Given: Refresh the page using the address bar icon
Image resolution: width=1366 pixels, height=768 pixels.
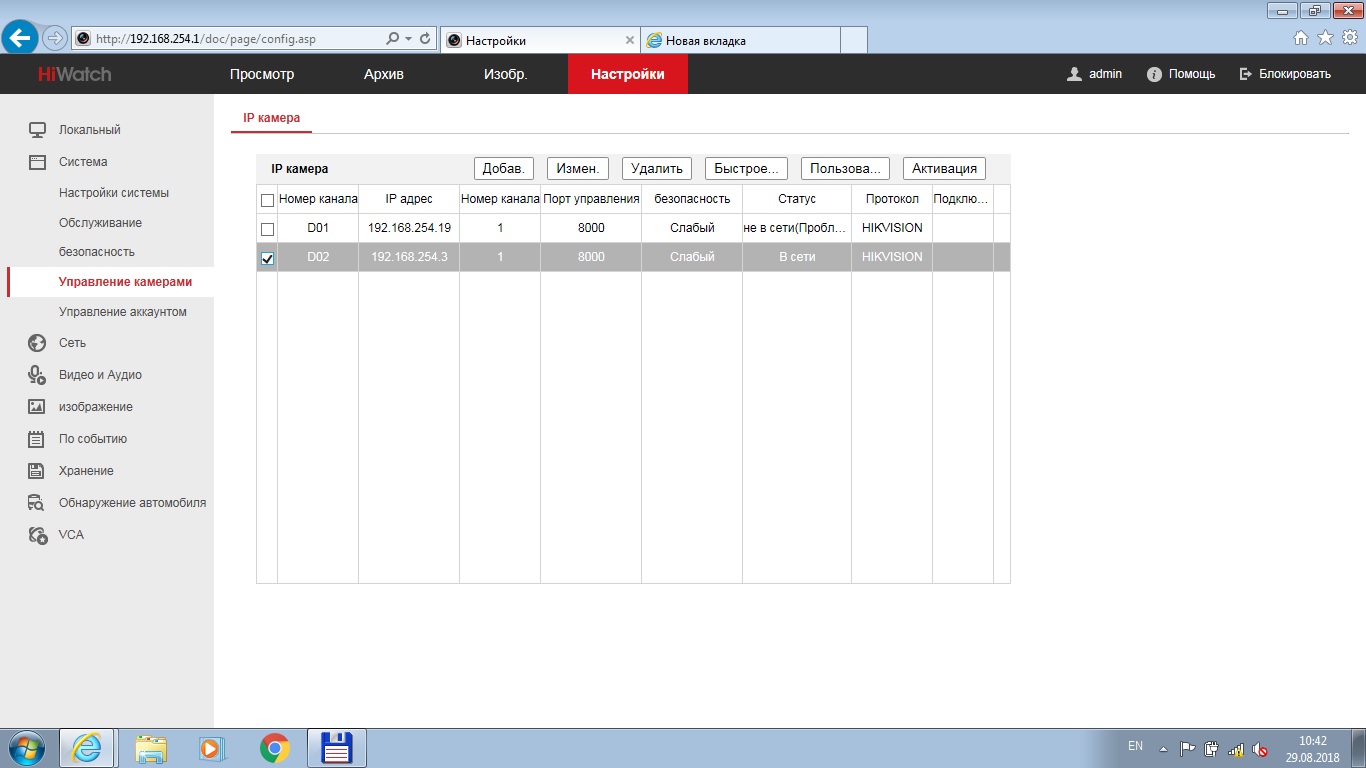Looking at the screenshot, I should click(425, 39).
